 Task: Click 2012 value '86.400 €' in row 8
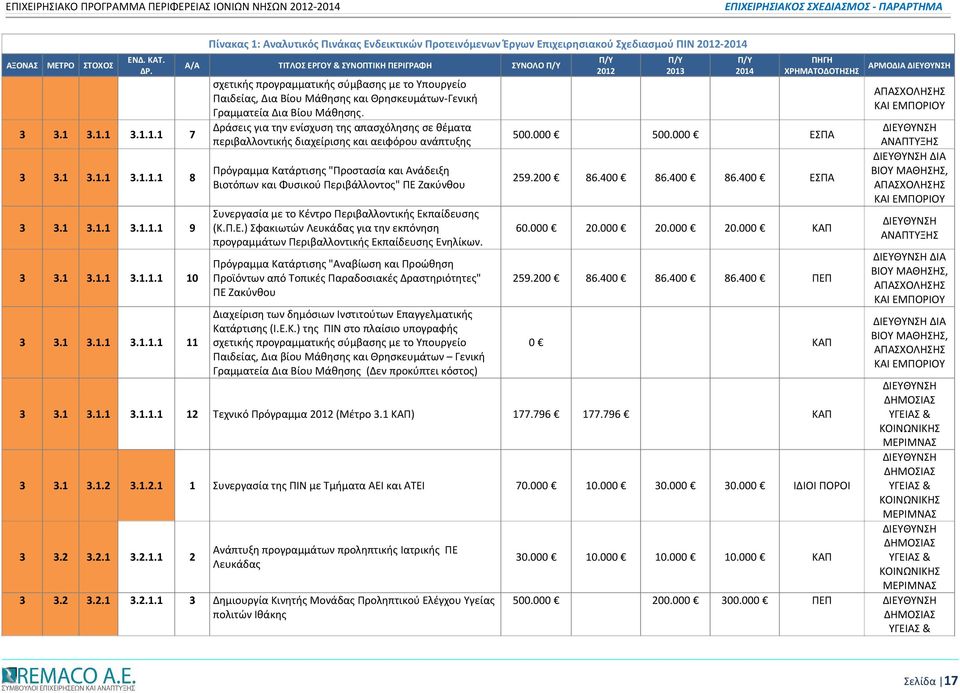(x=606, y=178)
